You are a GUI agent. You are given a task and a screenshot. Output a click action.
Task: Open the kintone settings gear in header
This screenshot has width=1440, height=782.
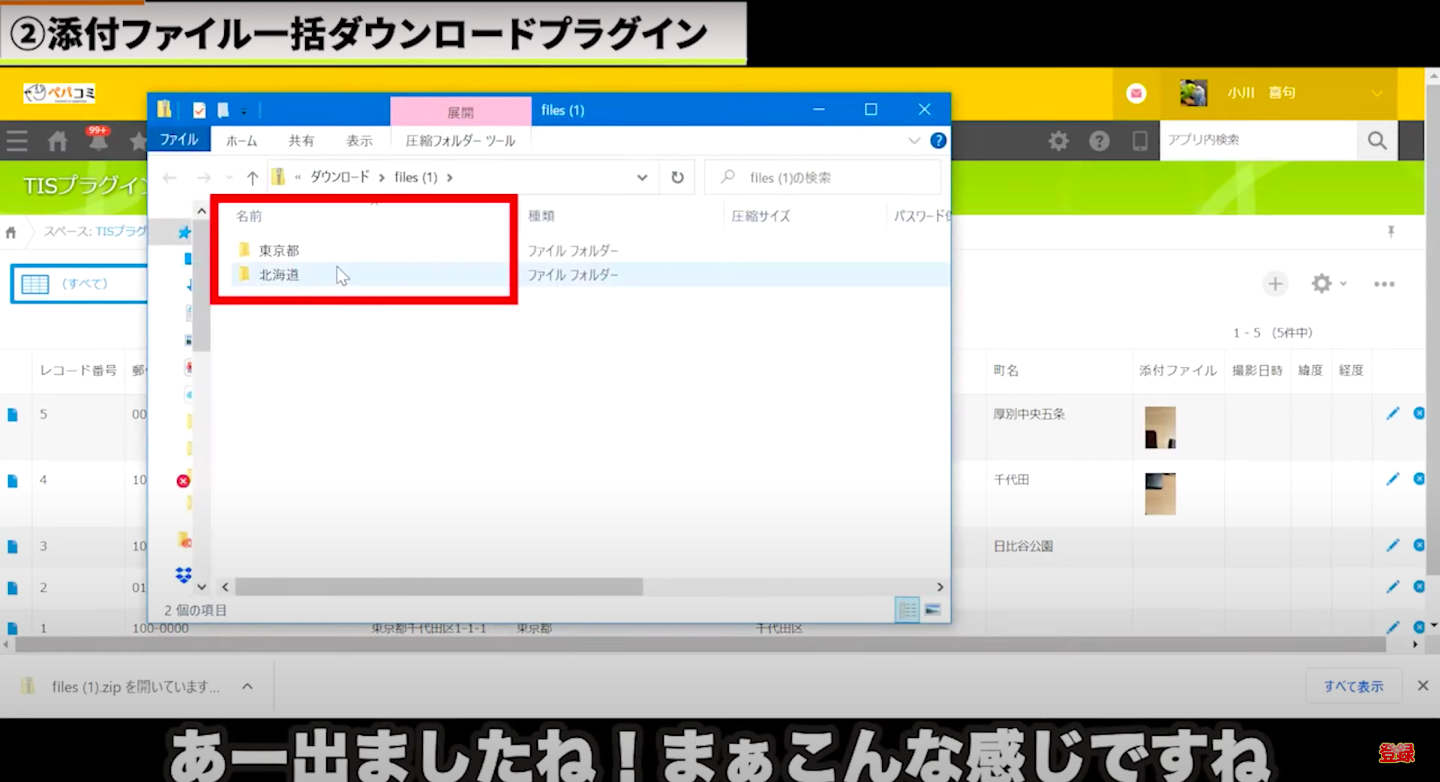tap(1058, 141)
